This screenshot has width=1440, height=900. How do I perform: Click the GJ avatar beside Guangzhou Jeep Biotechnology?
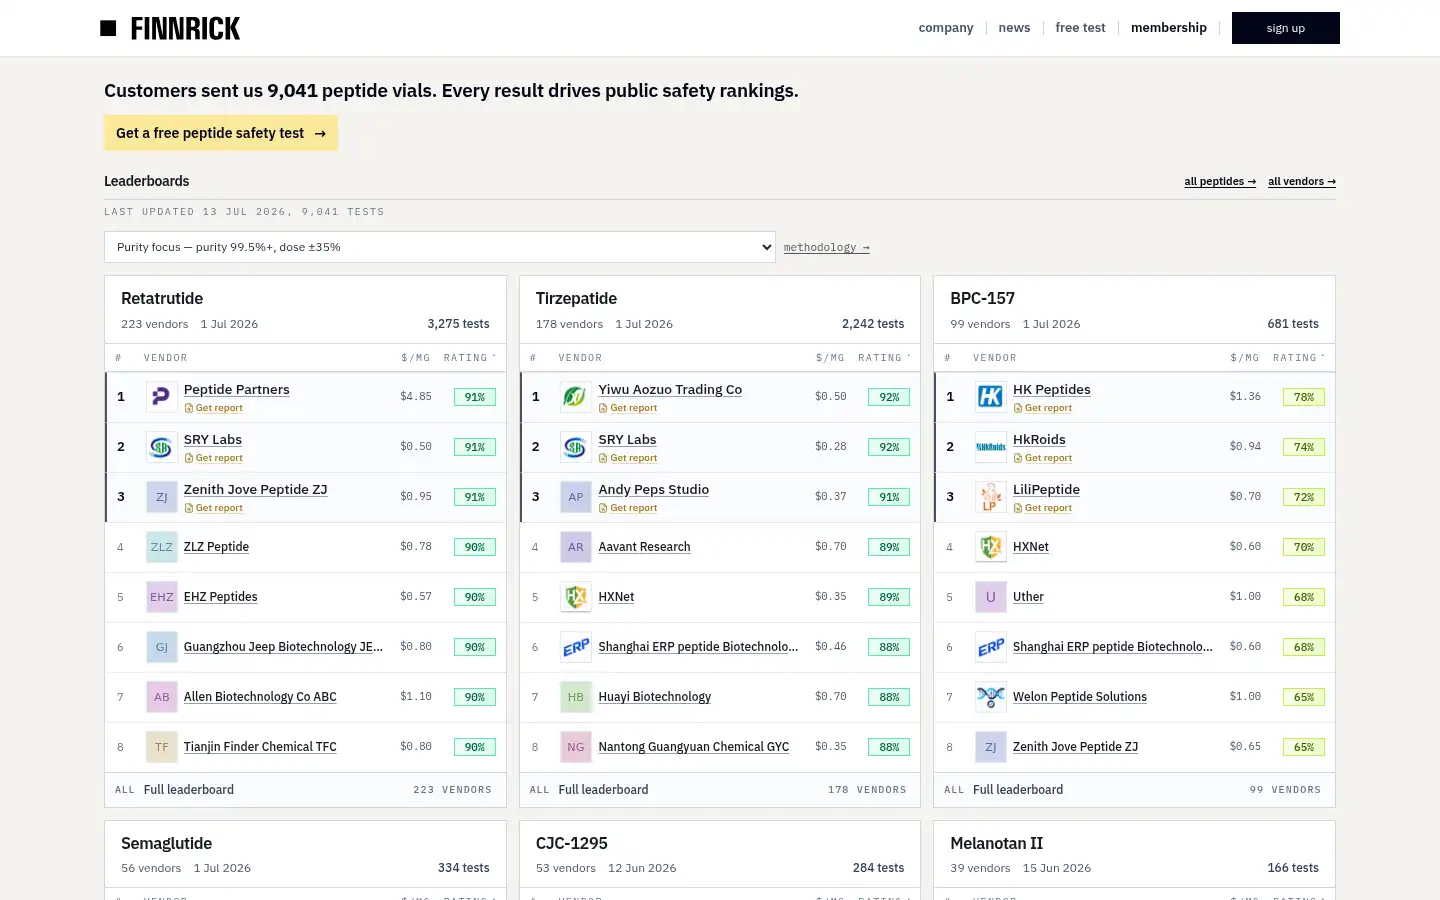161,647
